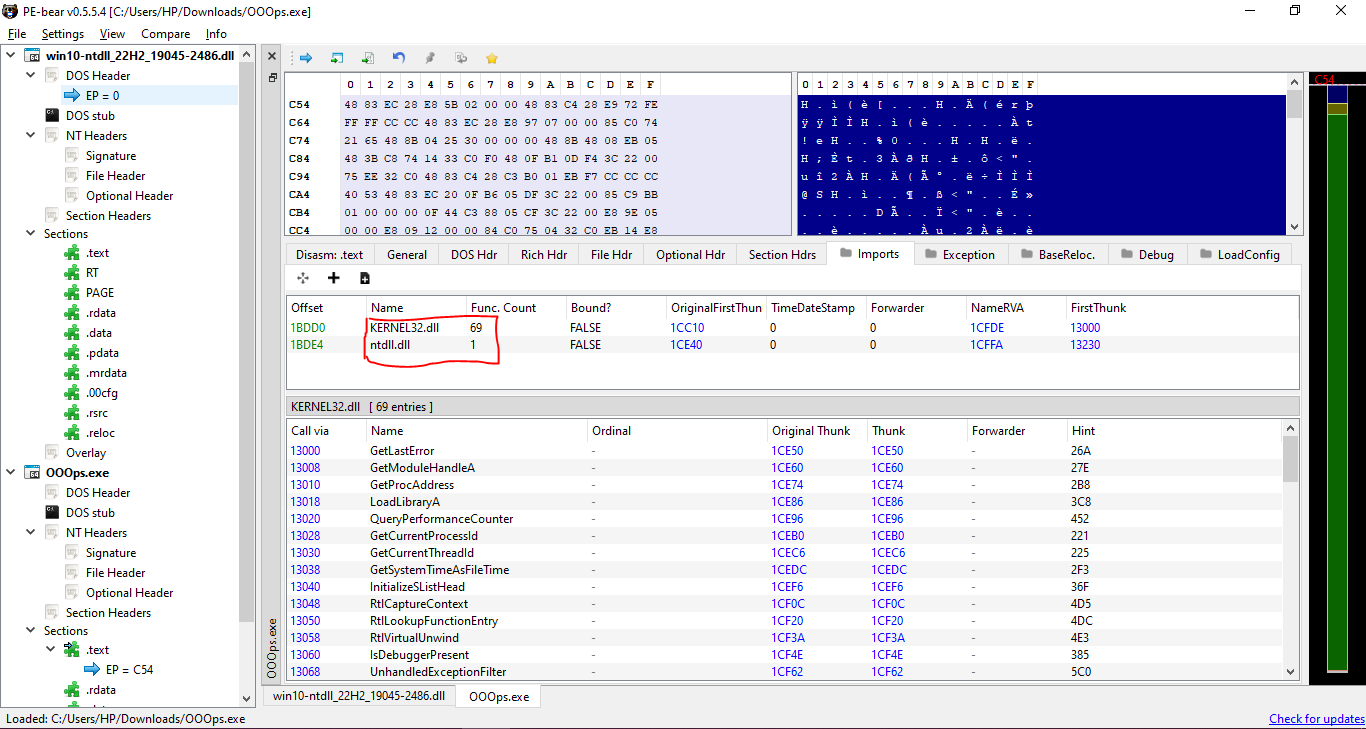Click the blue-window arrow icon, second in the main toolbar

[337, 58]
